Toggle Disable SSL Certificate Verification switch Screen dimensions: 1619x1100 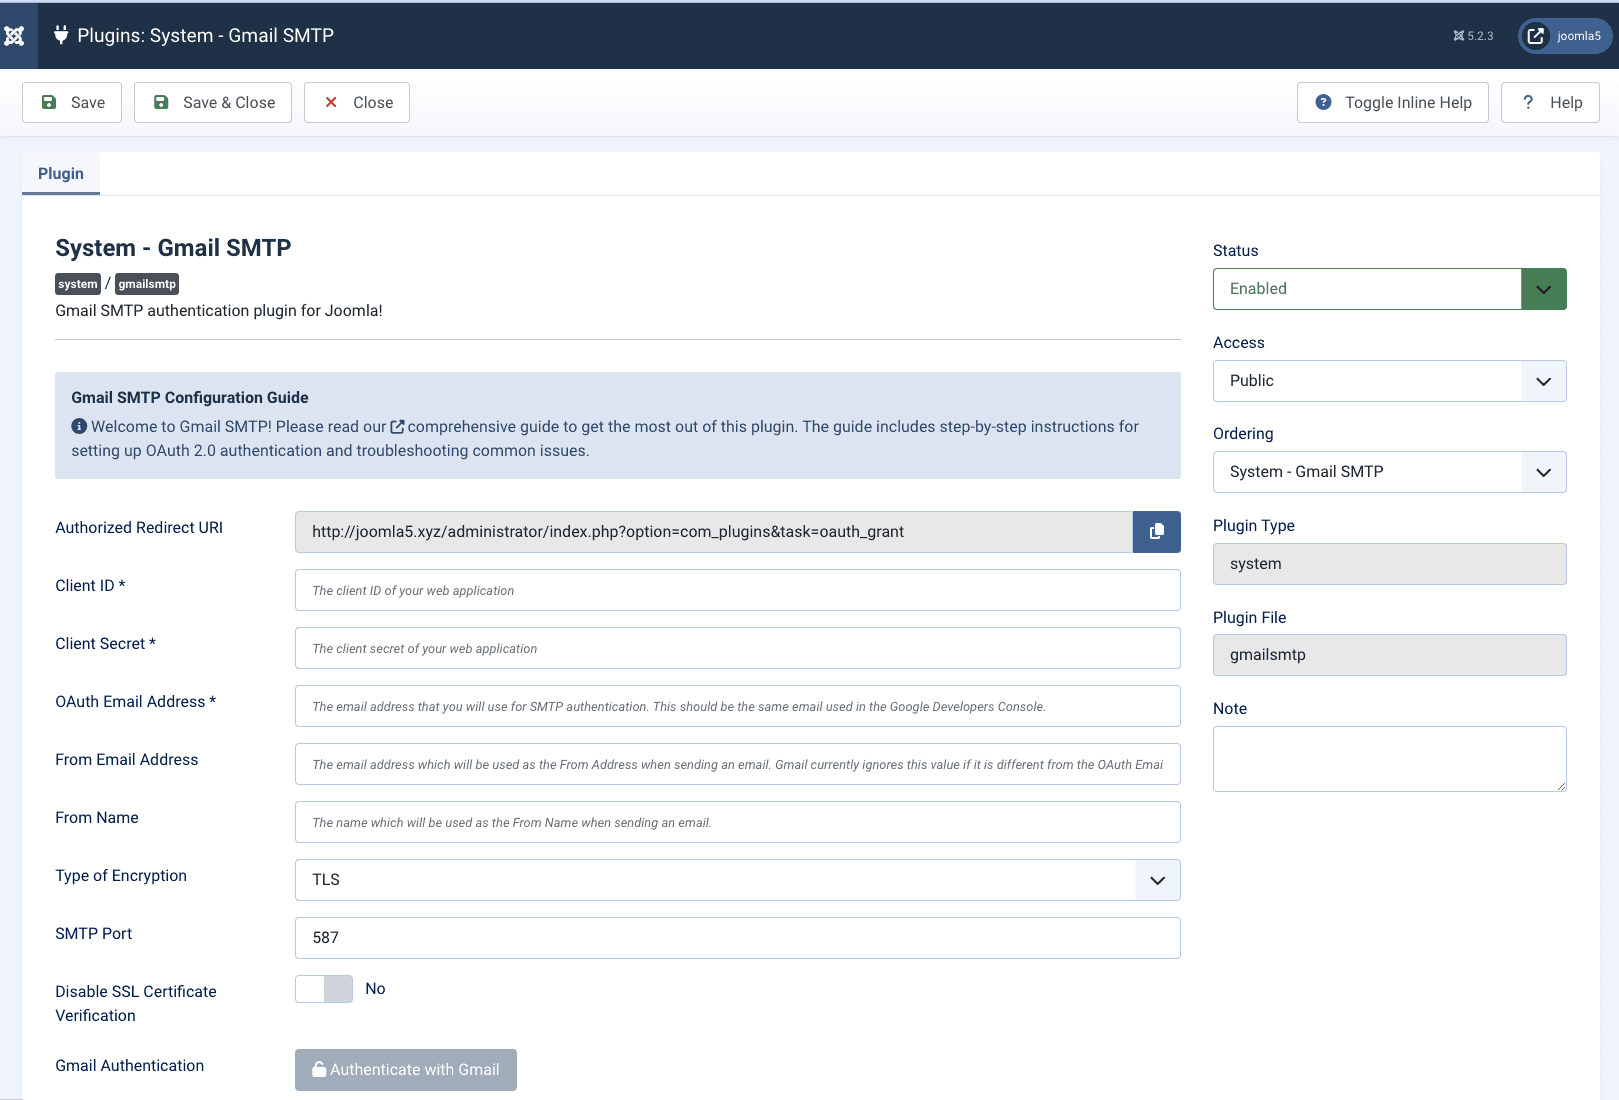324,989
